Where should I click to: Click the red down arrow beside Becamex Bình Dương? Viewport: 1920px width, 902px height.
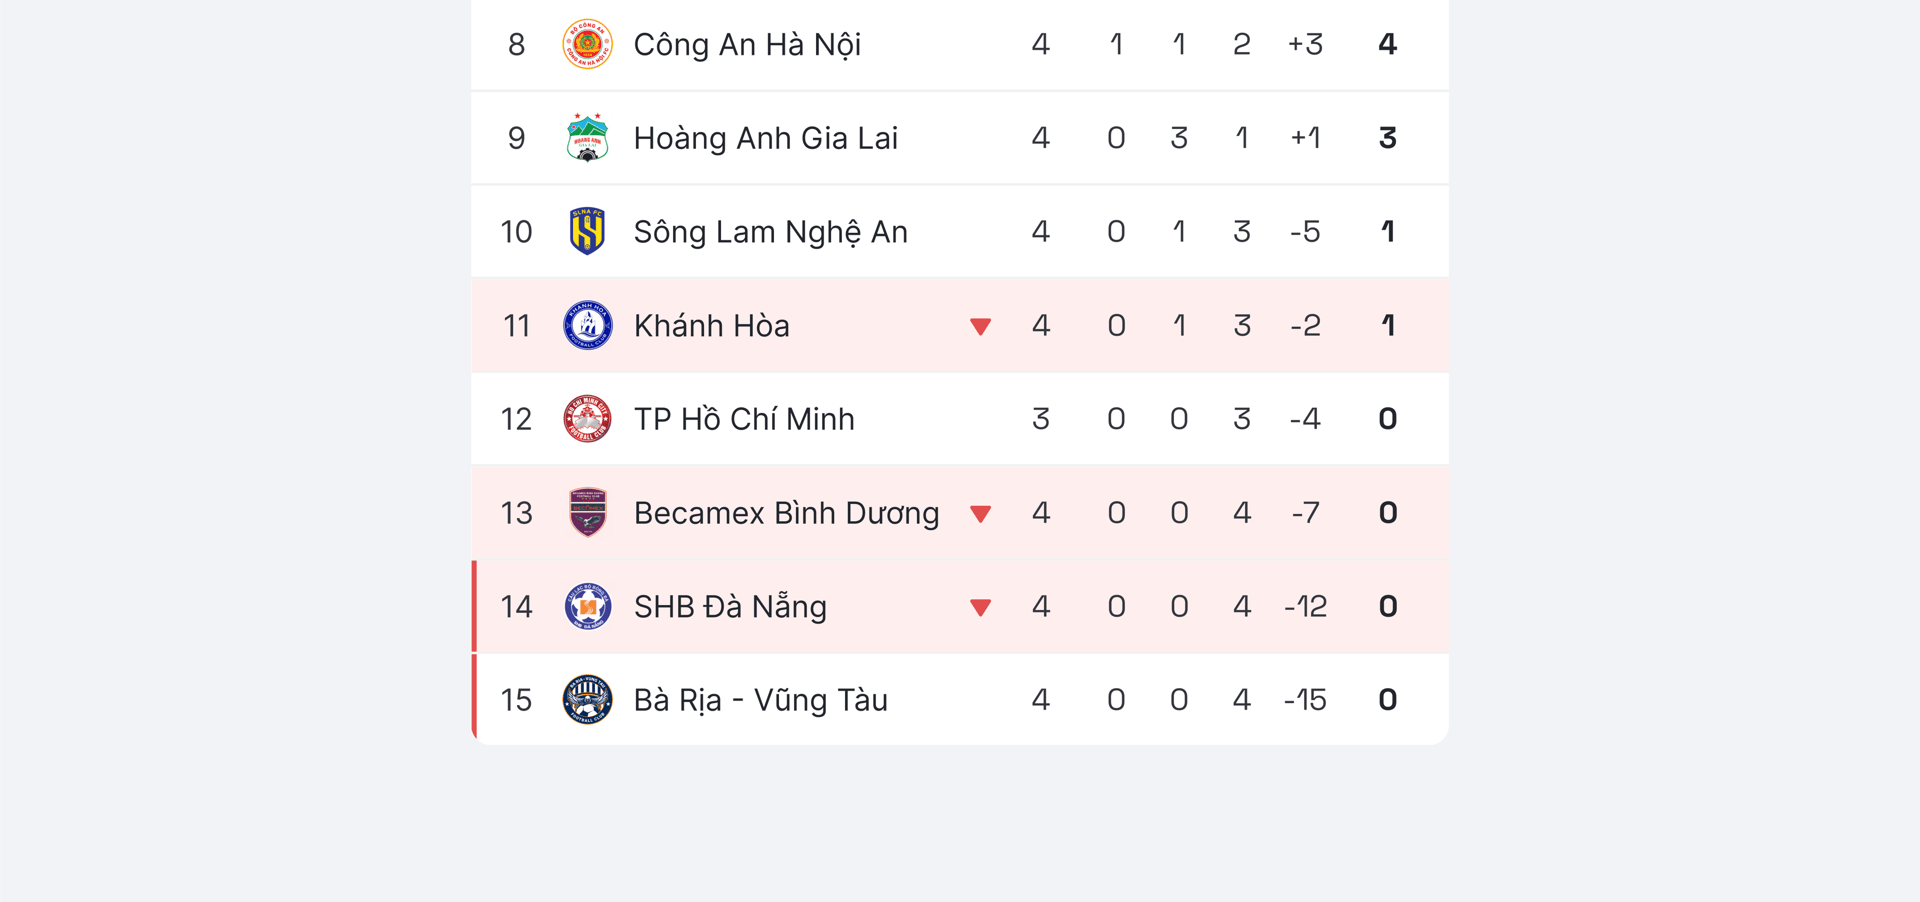pos(980,514)
